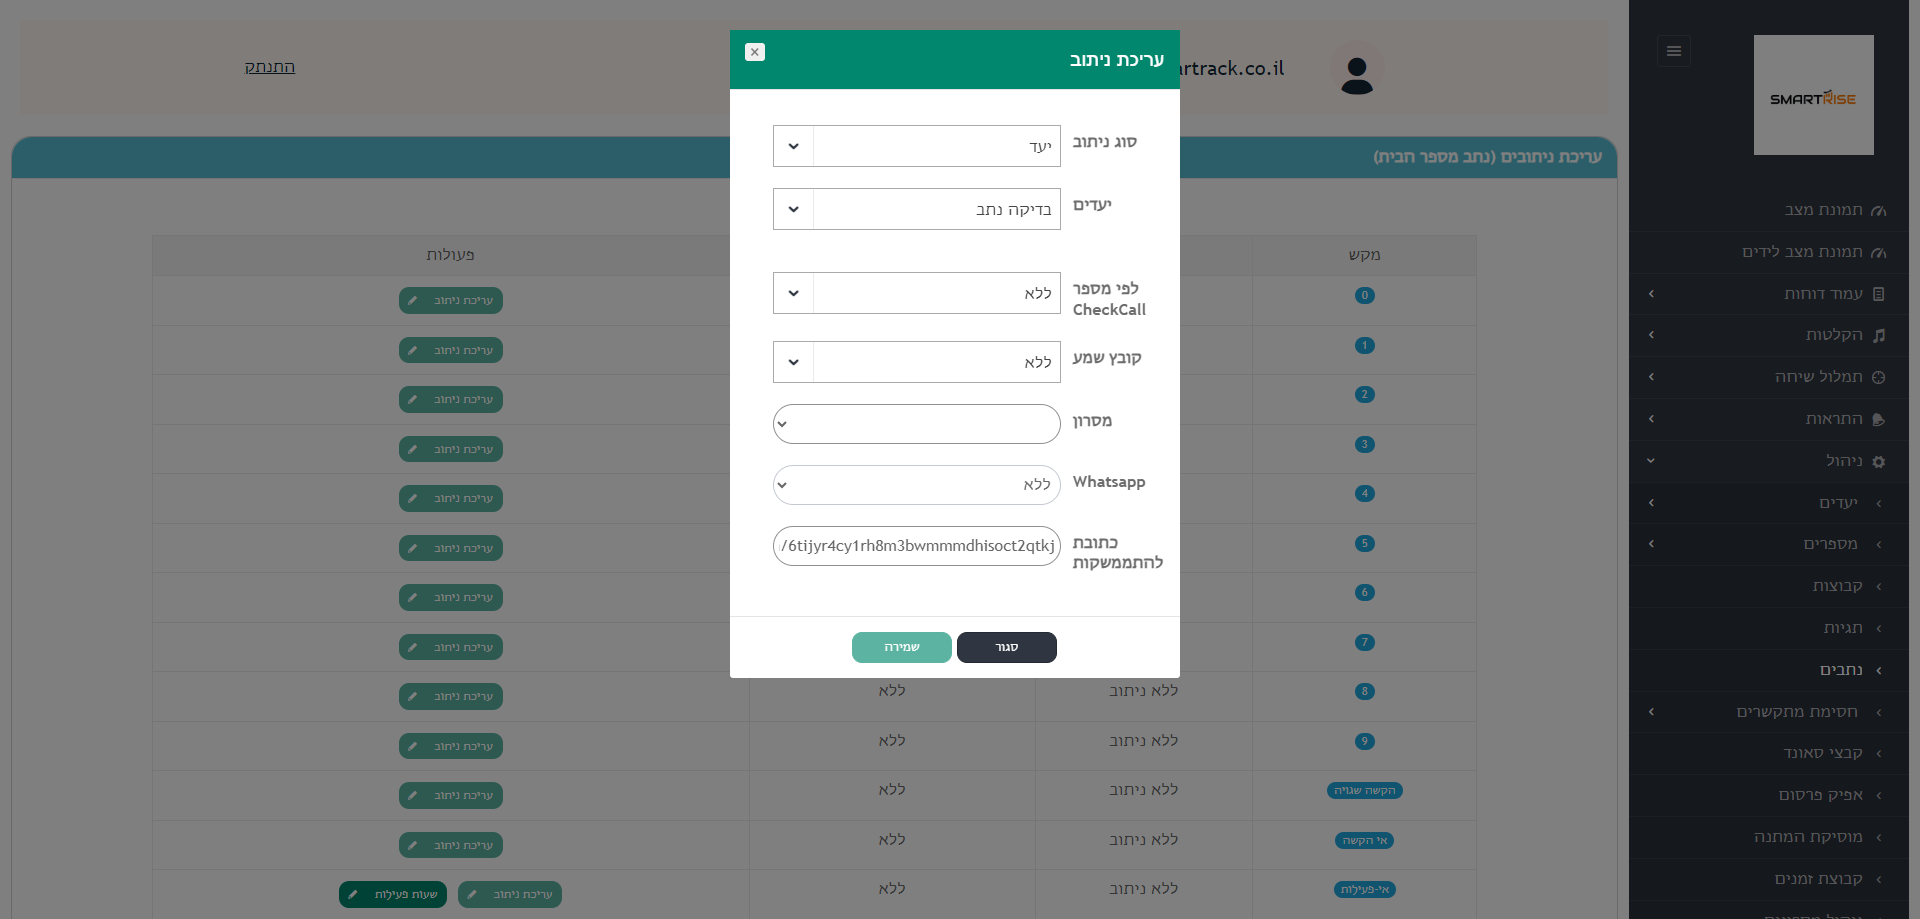This screenshot has height=919, width=1920.
Task: Click the music note icon beside הקלטות
Action: click(x=1879, y=336)
